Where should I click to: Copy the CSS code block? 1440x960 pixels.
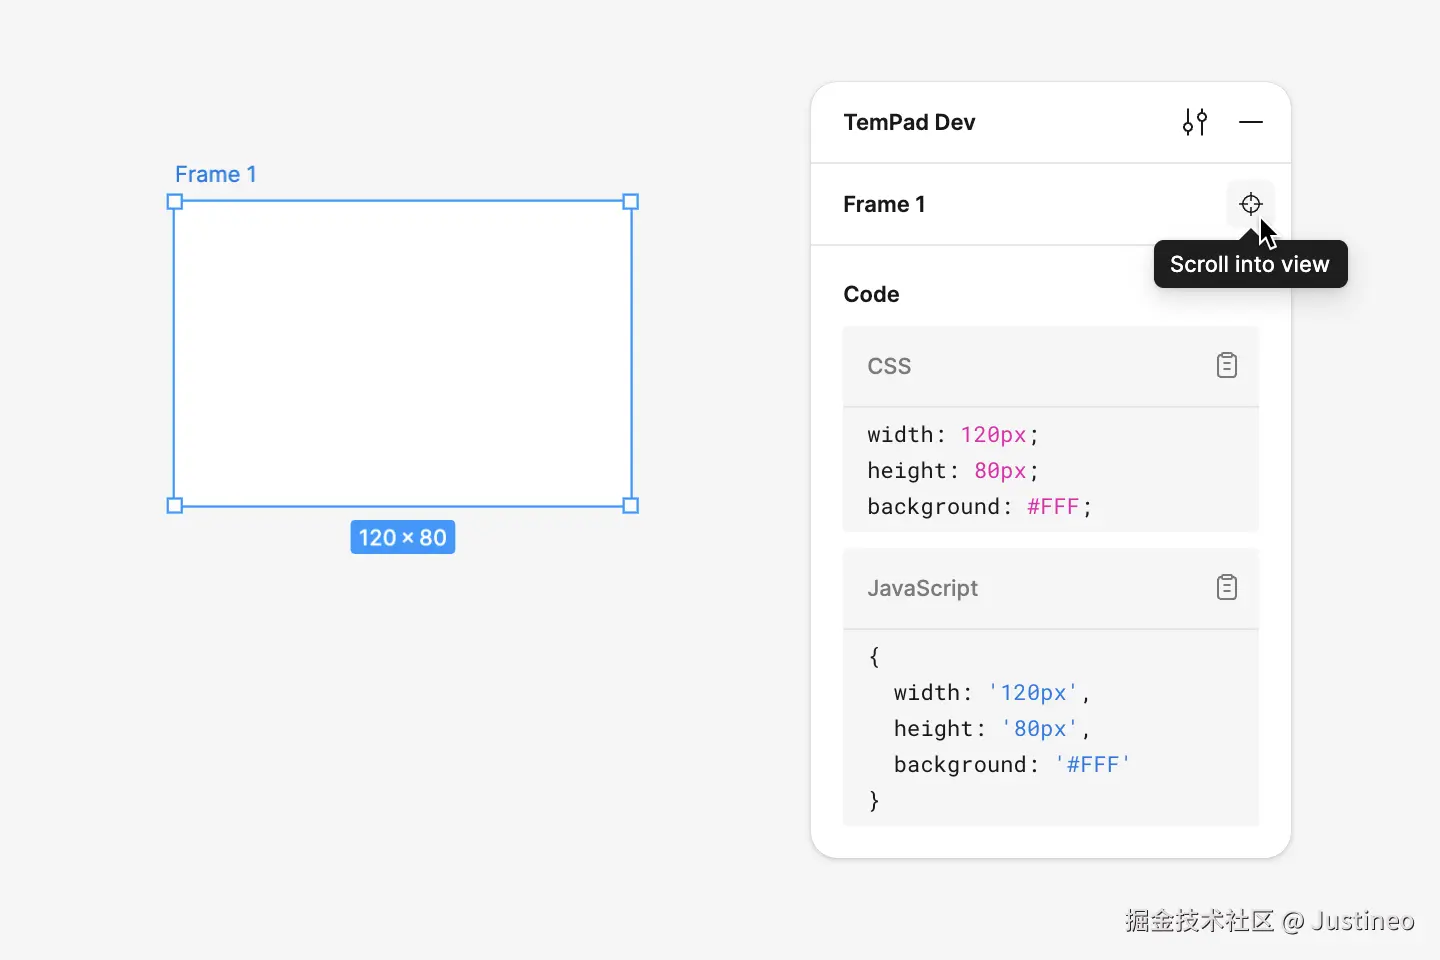(1227, 366)
